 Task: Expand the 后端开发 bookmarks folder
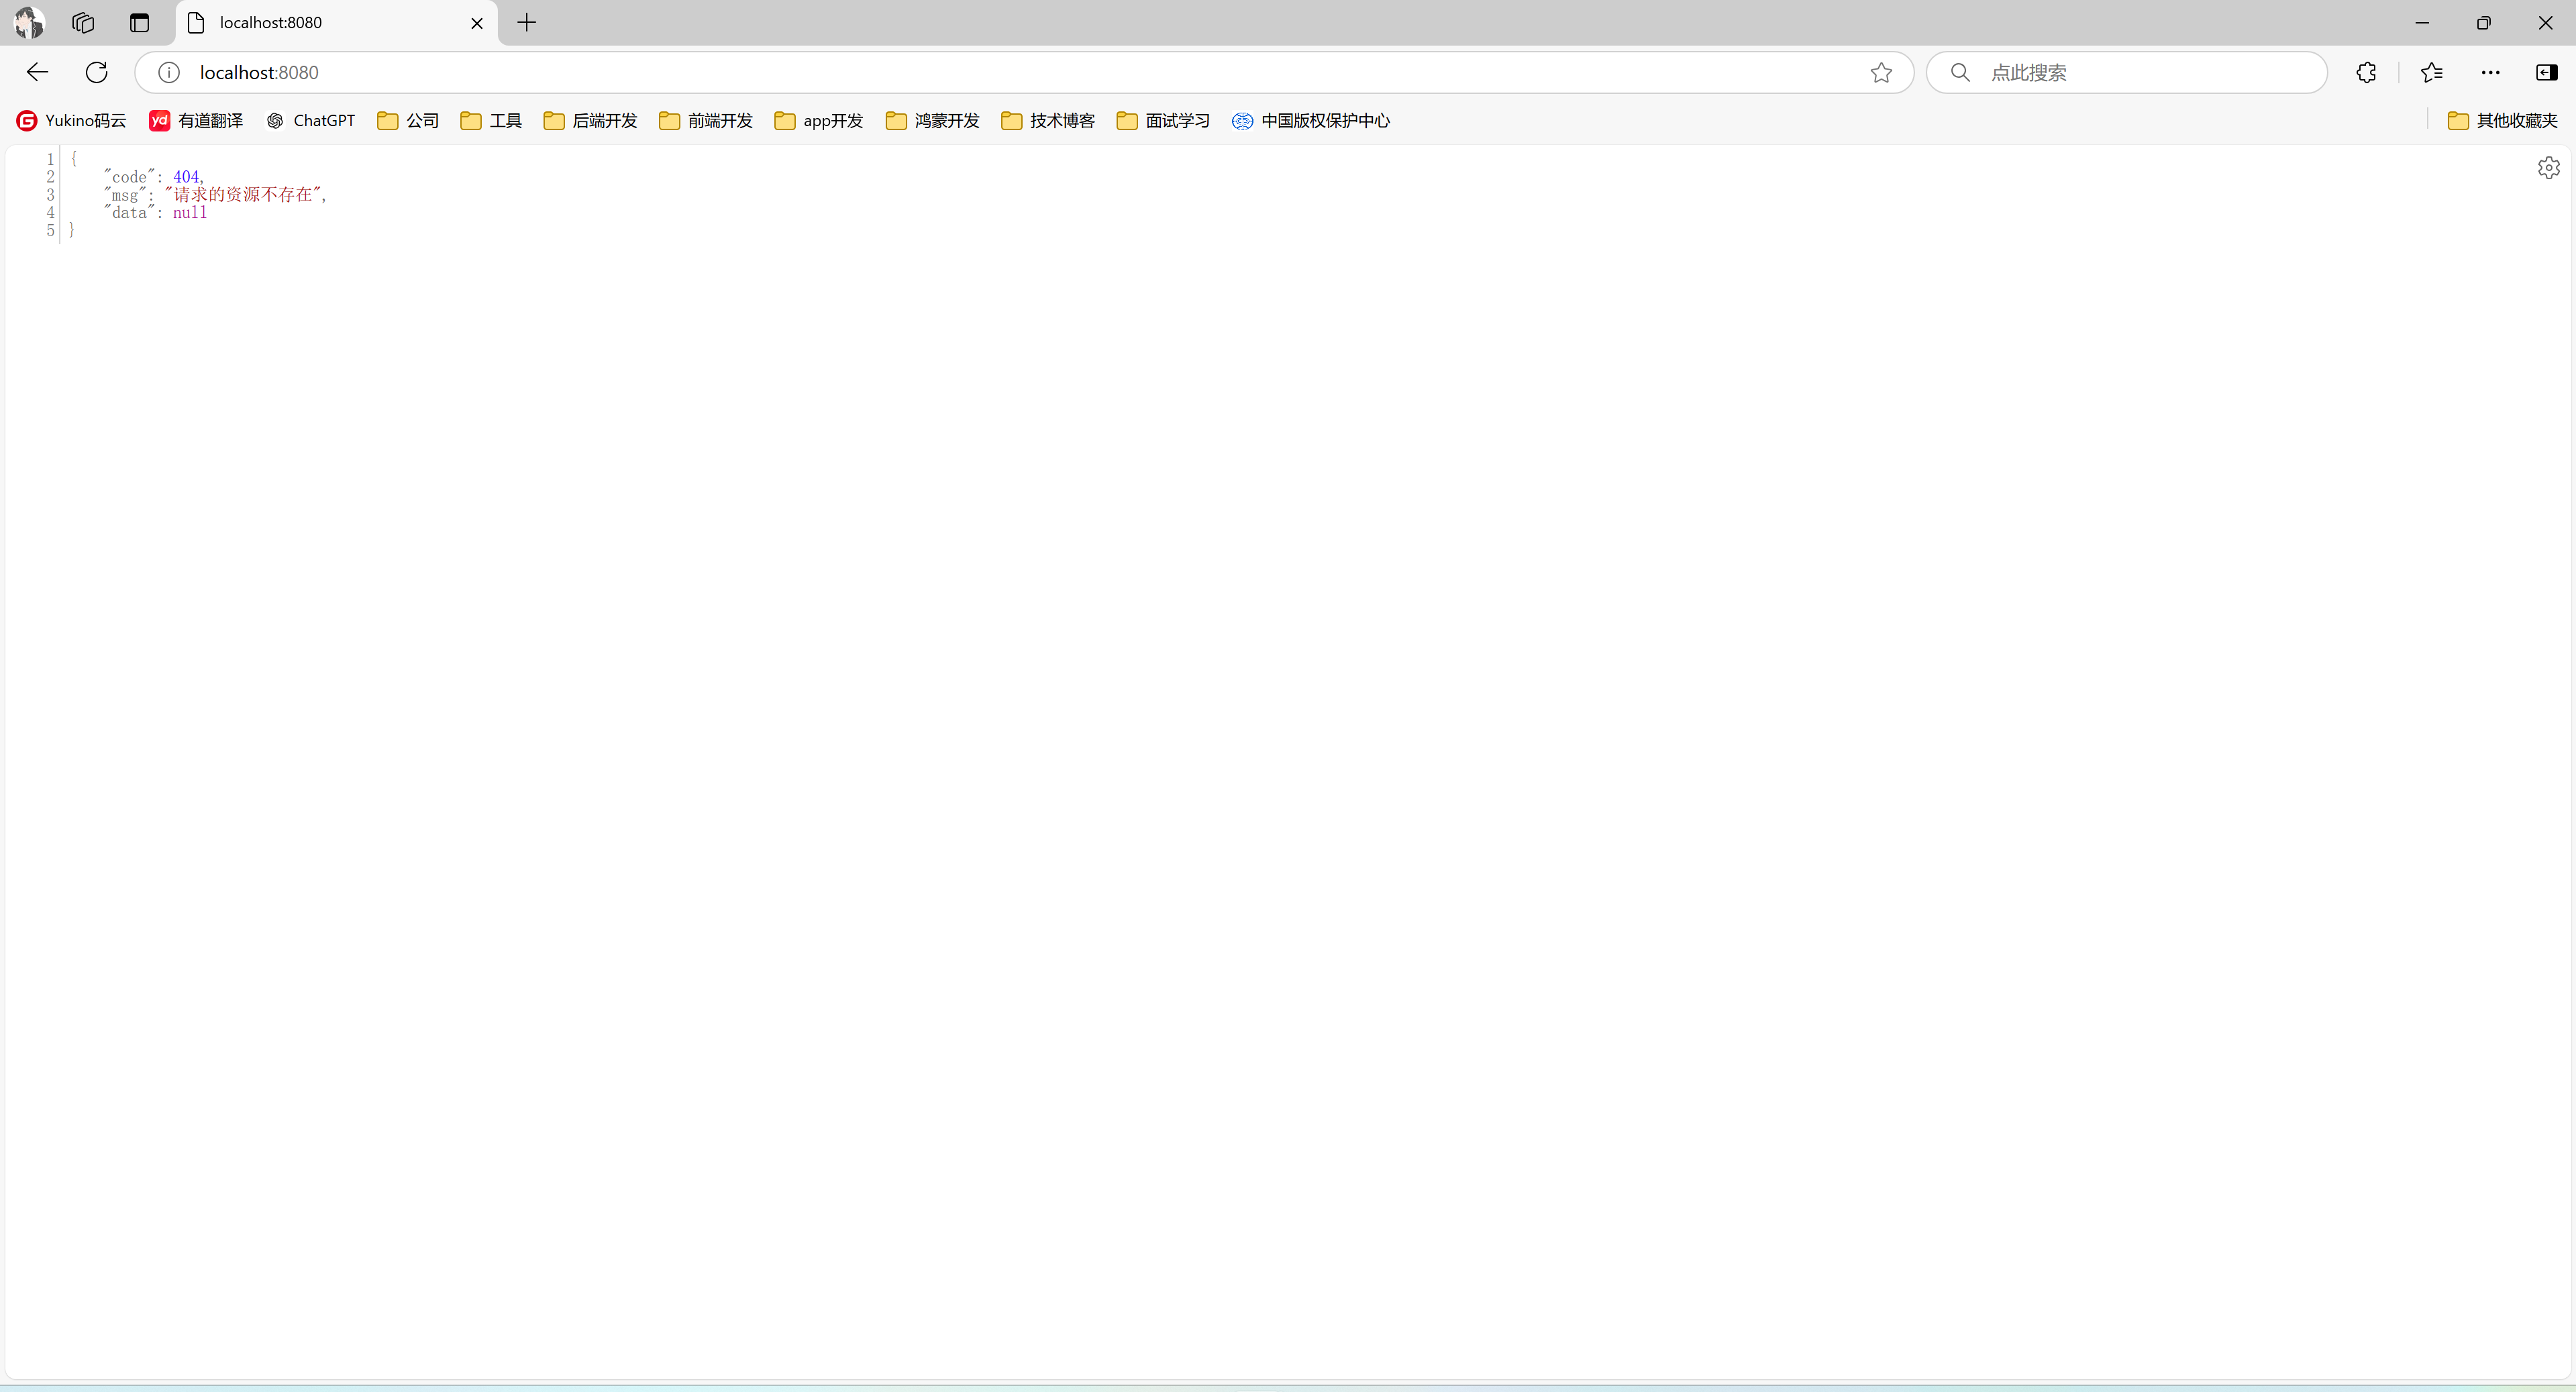pyautogui.click(x=590, y=120)
